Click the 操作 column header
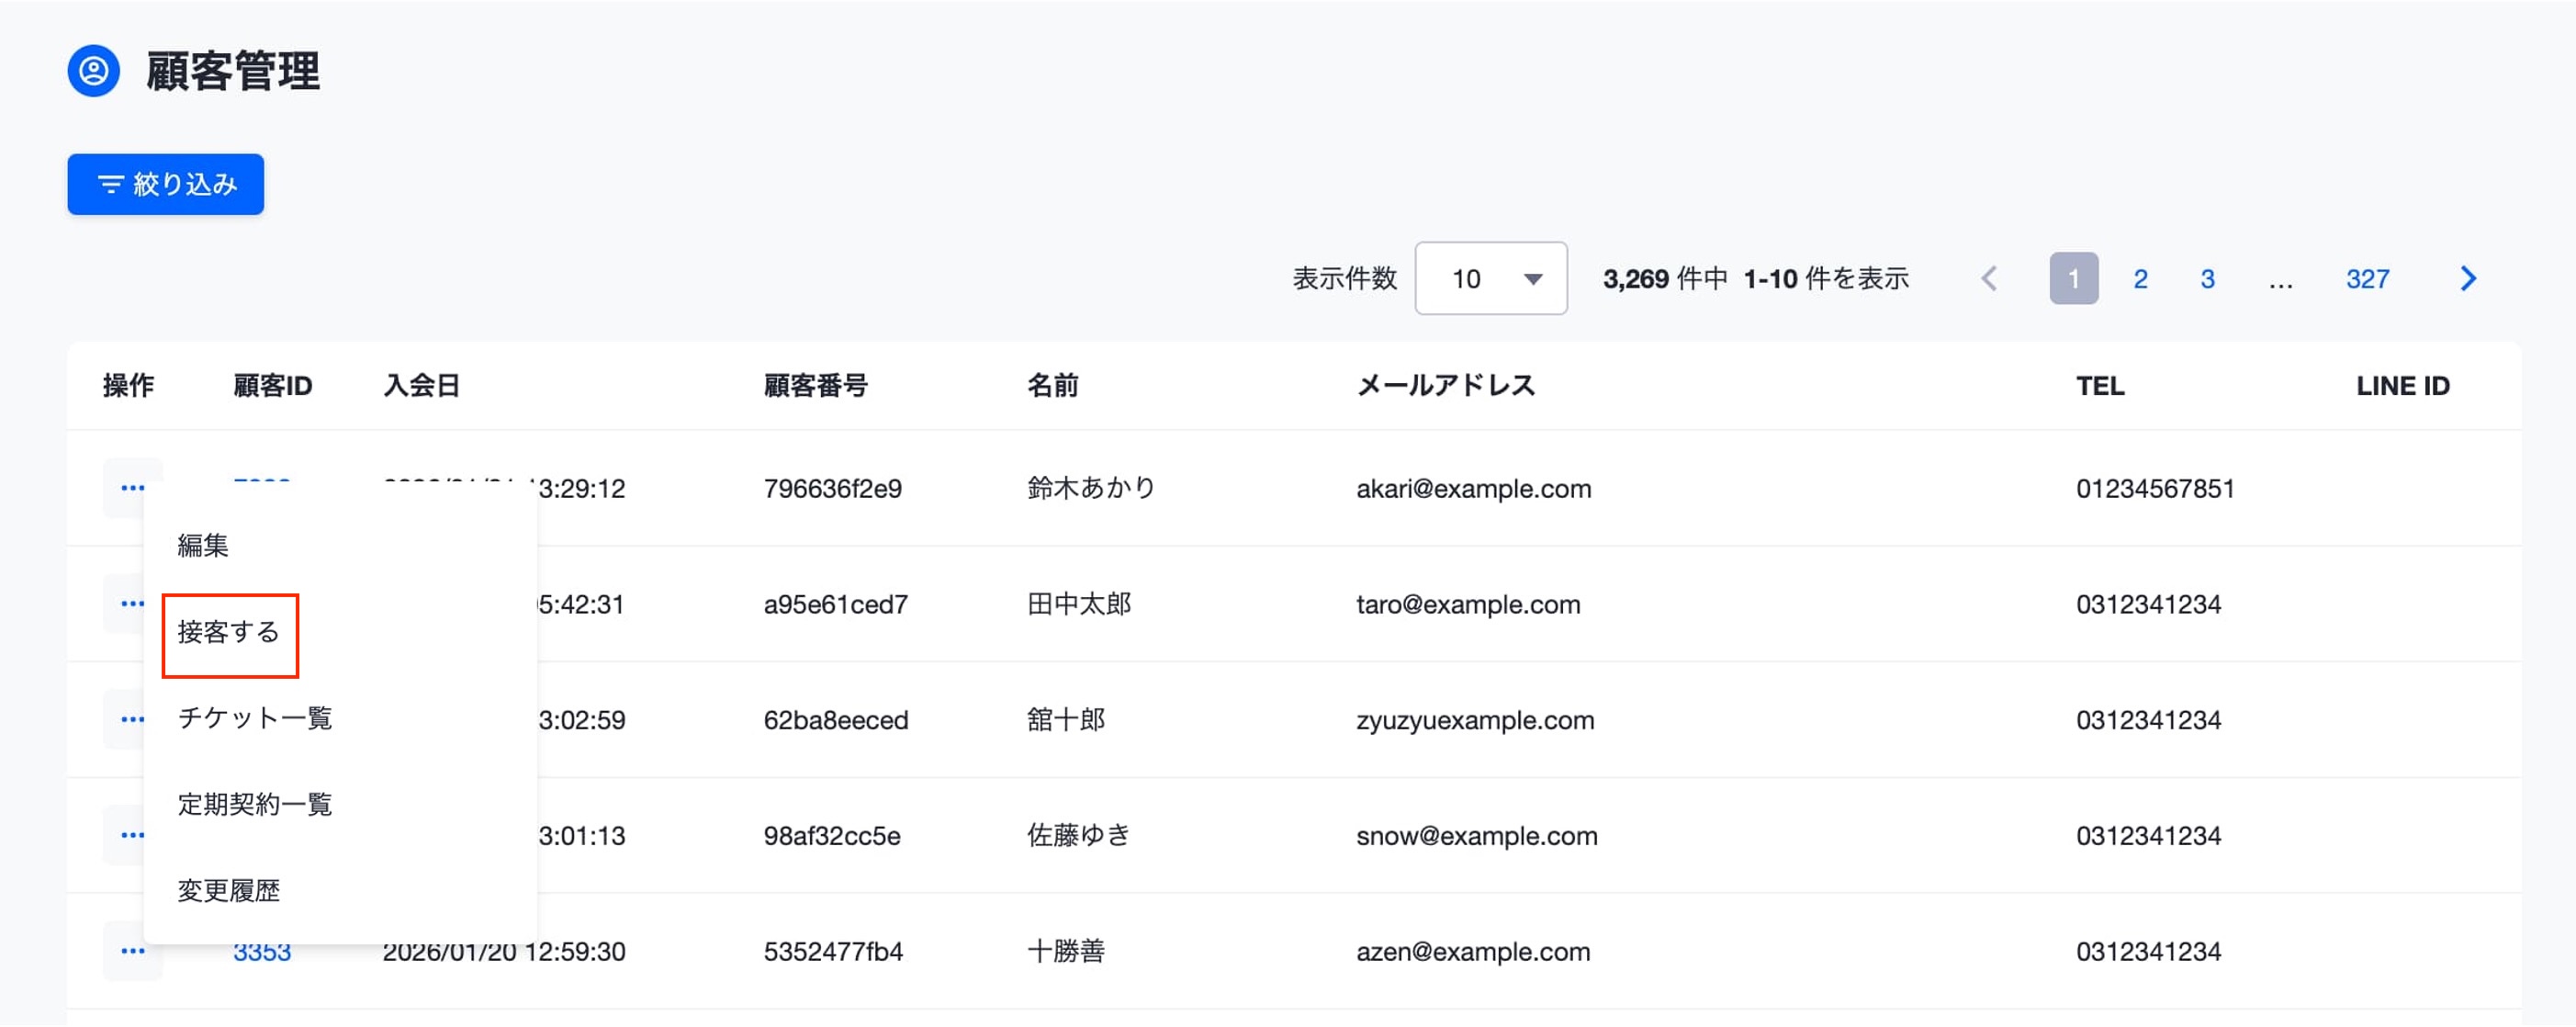This screenshot has width=2576, height=1027. (129, 386)
